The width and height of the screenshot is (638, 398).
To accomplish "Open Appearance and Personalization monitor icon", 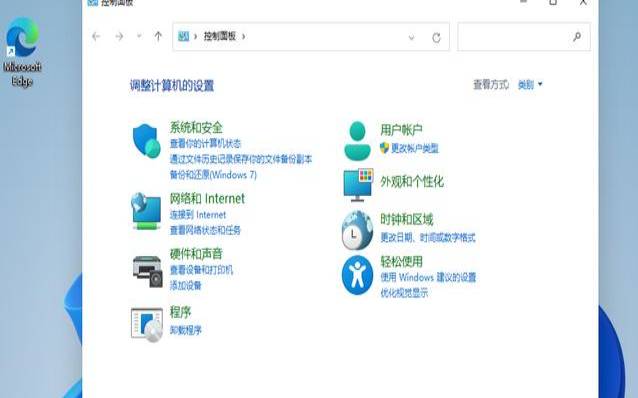I will tap(358, 185).
